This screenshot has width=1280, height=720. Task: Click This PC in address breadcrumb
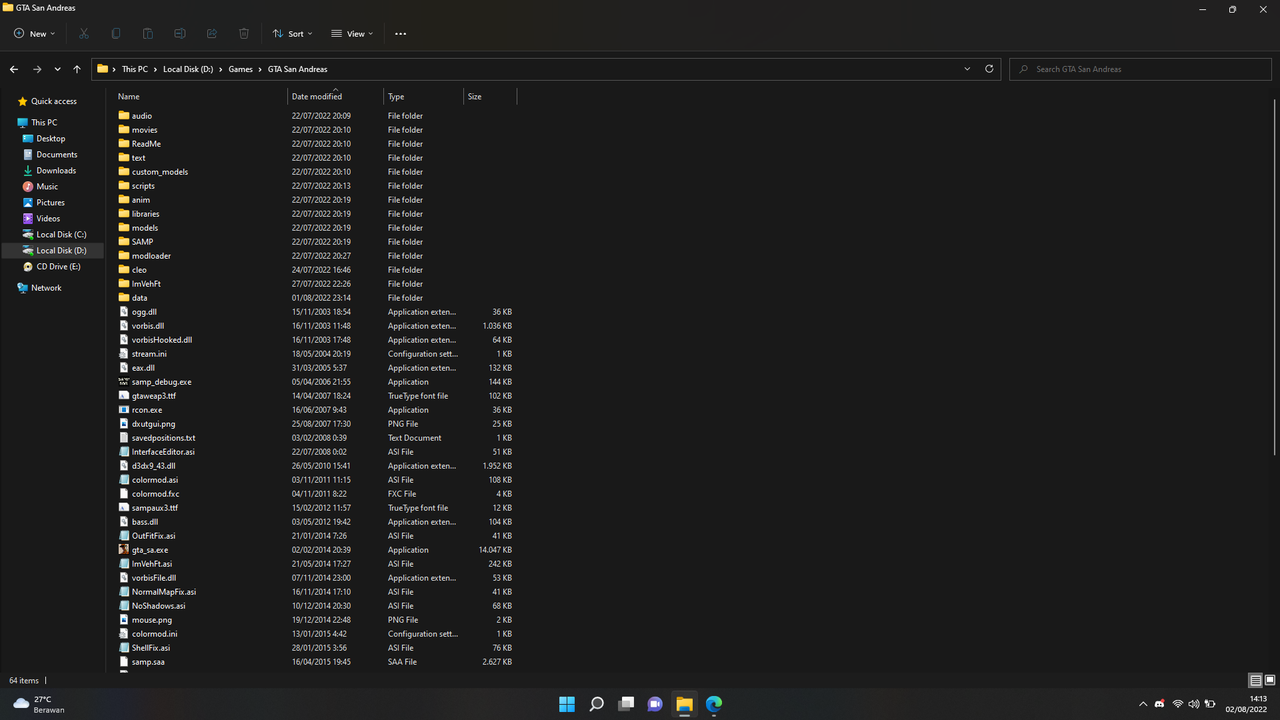click(134, 69)
